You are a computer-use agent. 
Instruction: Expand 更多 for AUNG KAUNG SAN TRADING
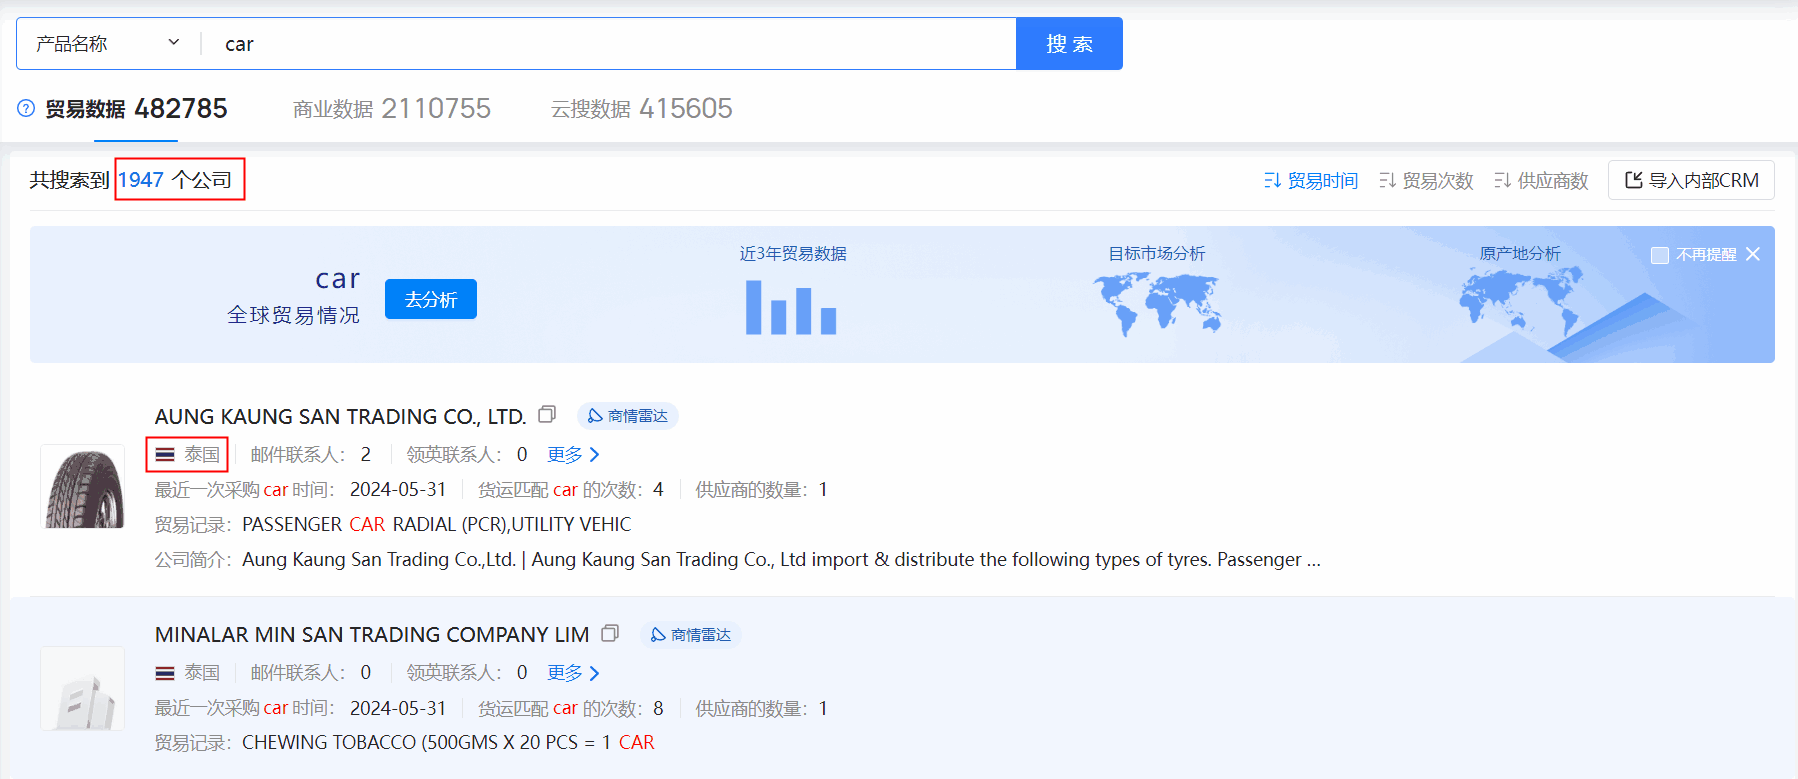(574, 455)
